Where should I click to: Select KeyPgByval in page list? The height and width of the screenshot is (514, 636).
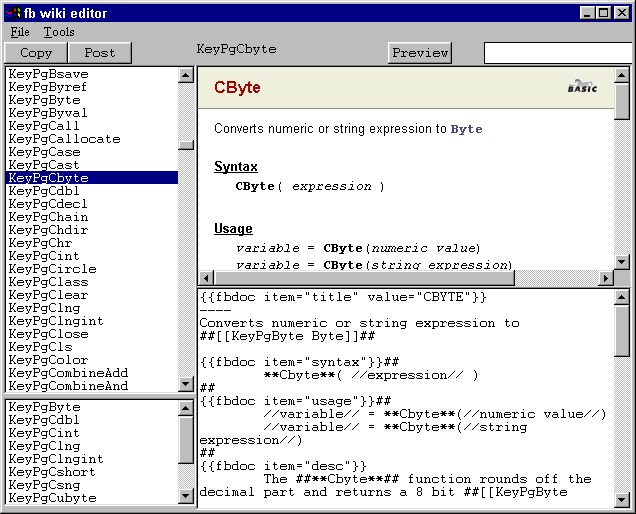[92, 113]
